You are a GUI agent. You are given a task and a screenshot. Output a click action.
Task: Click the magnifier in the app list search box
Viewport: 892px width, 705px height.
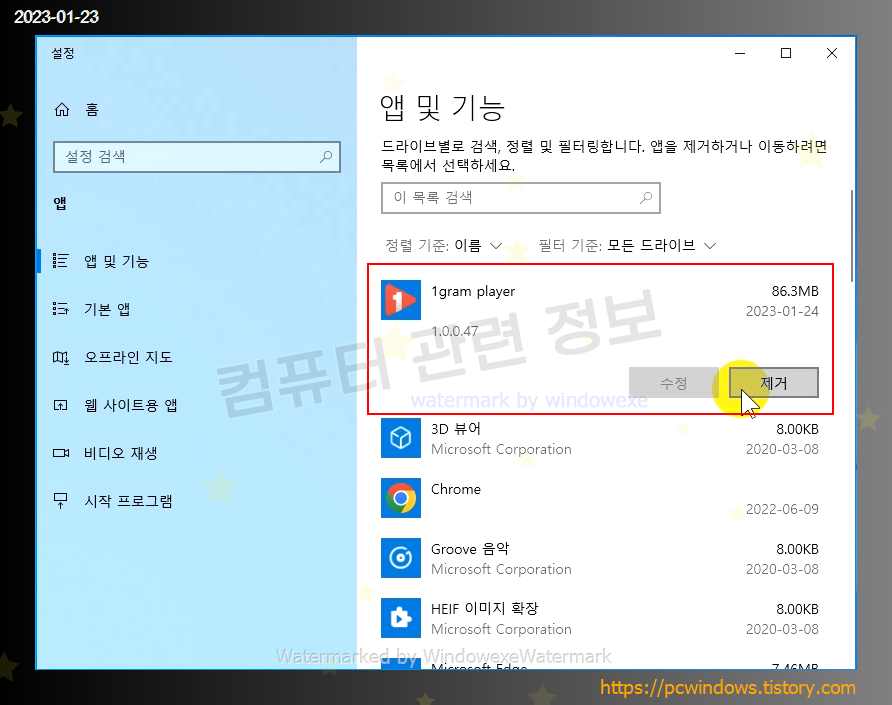[x=646, y=198]
